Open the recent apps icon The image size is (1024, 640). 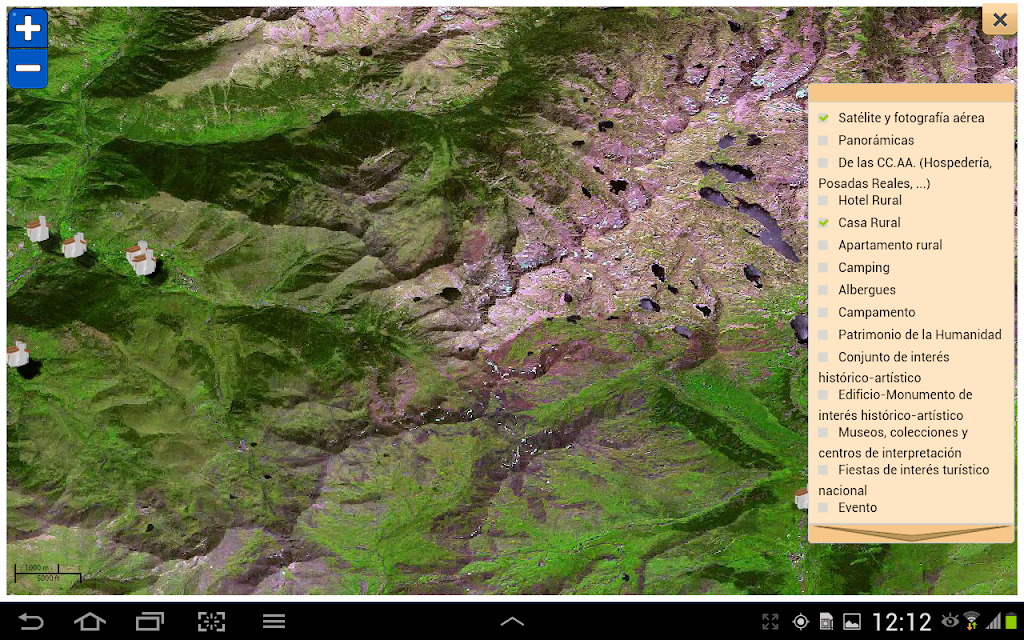(x=150, y=621)
